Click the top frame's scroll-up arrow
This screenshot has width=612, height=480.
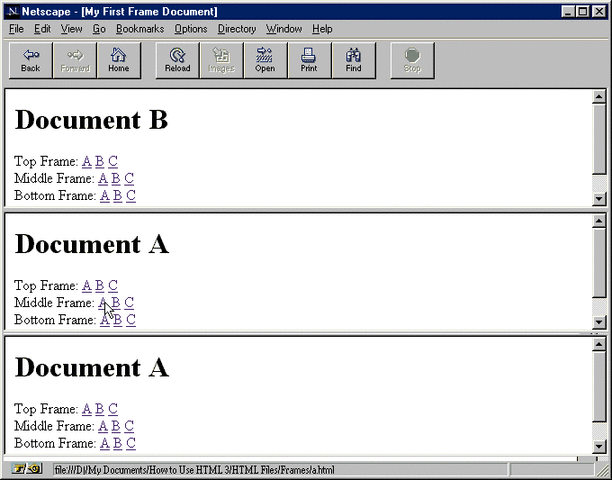pyautogui.click(x=599, y=96)
